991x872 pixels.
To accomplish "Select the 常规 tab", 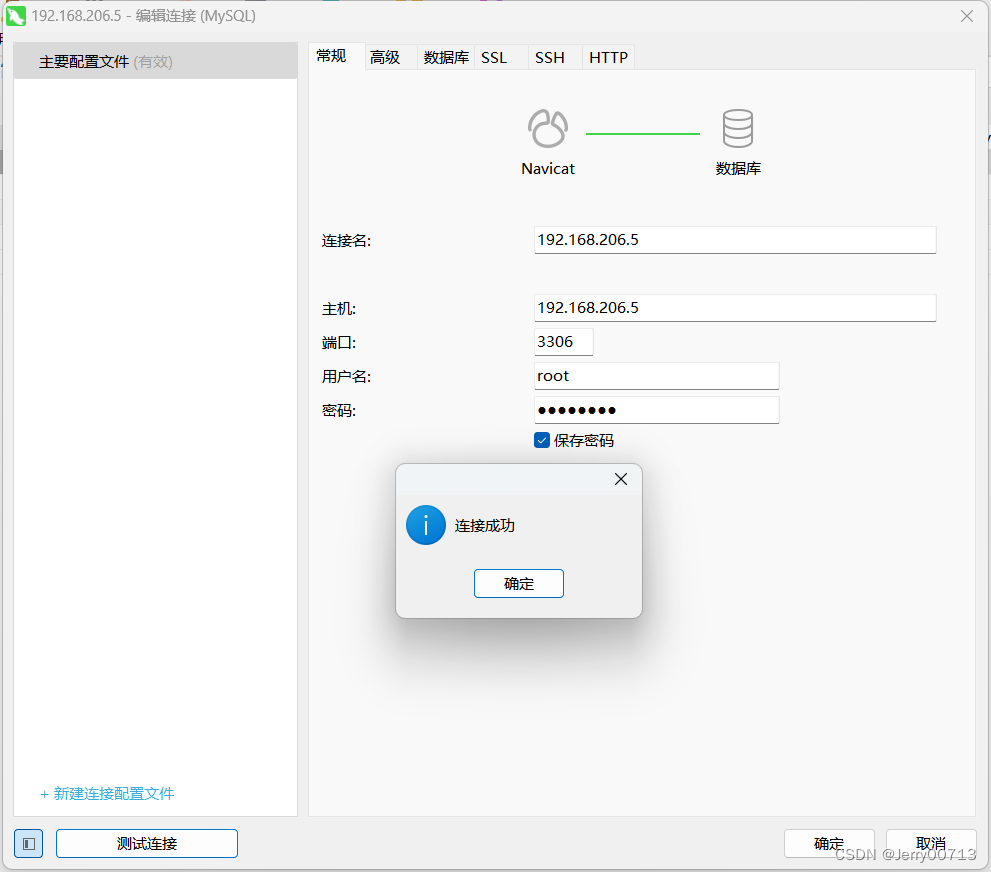I will (x=331, y=57).
